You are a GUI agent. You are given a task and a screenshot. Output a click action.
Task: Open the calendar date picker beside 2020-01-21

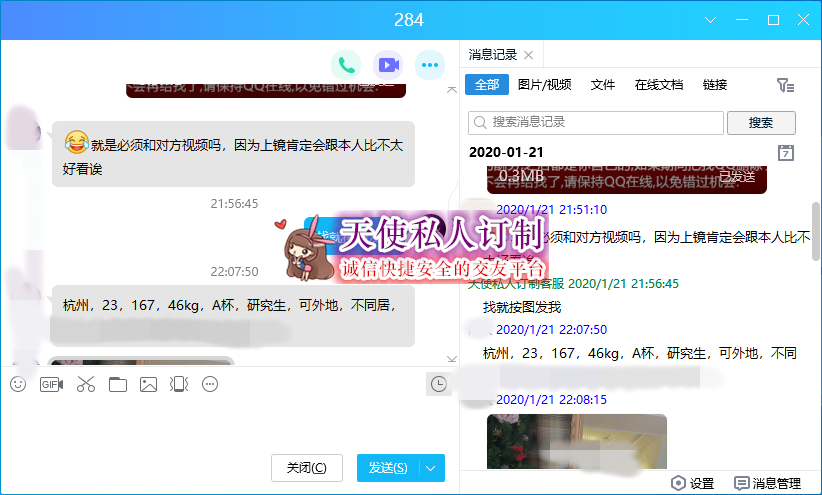(x=786, y=153)
